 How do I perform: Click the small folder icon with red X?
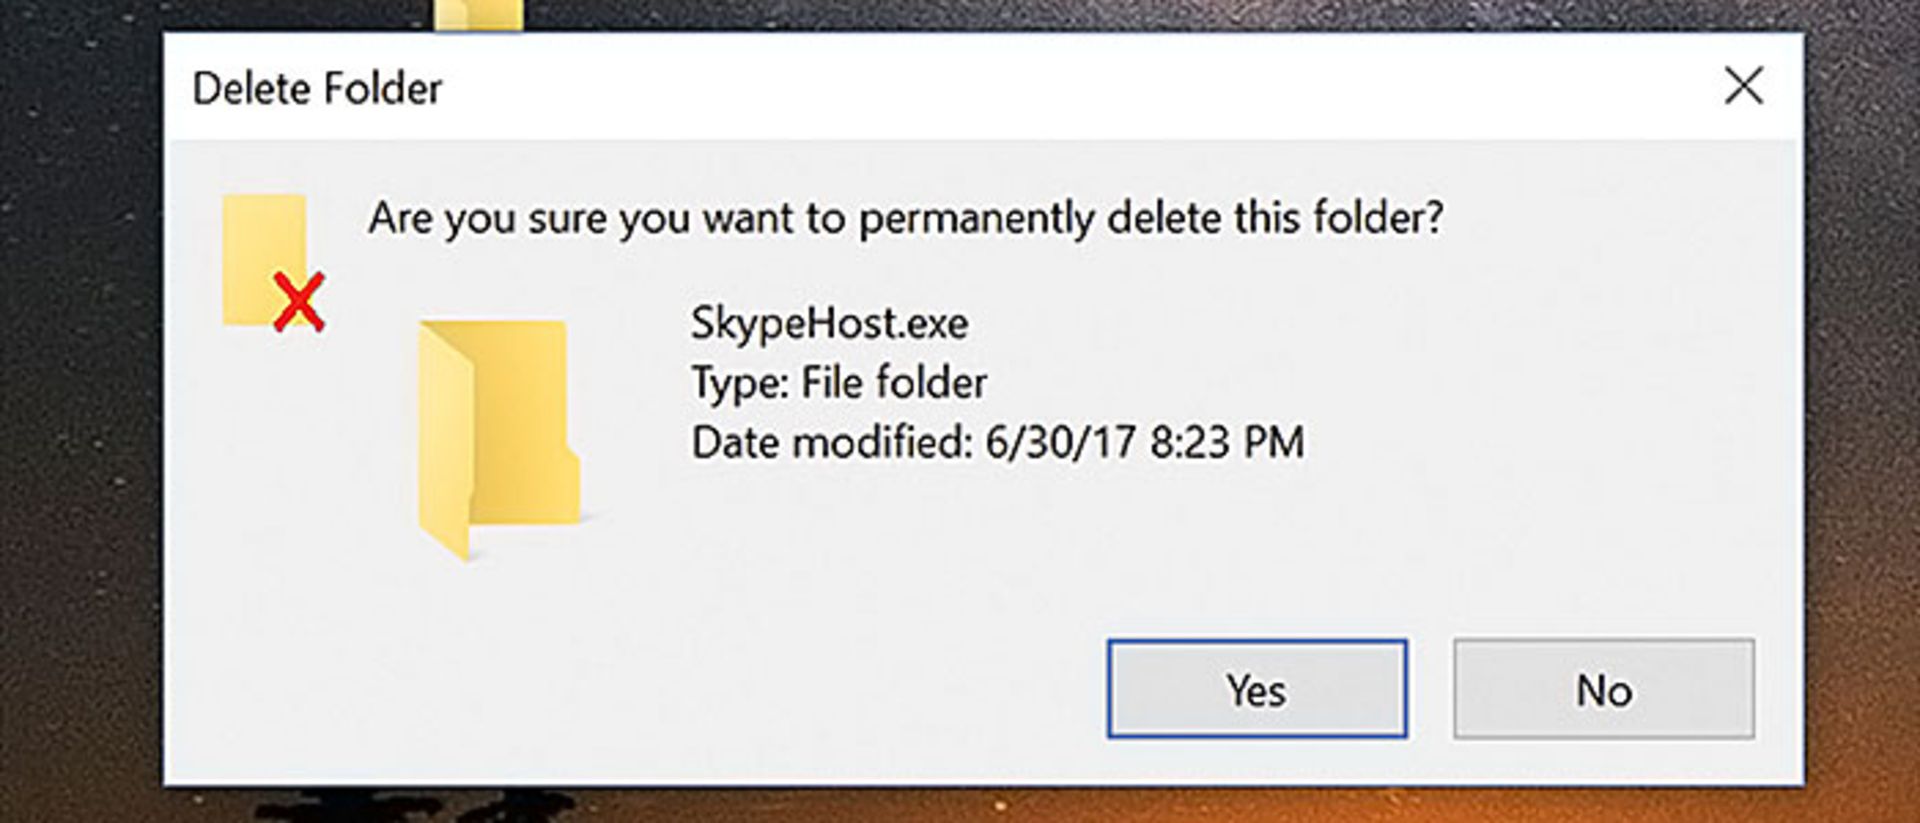[x=273, y=262]
